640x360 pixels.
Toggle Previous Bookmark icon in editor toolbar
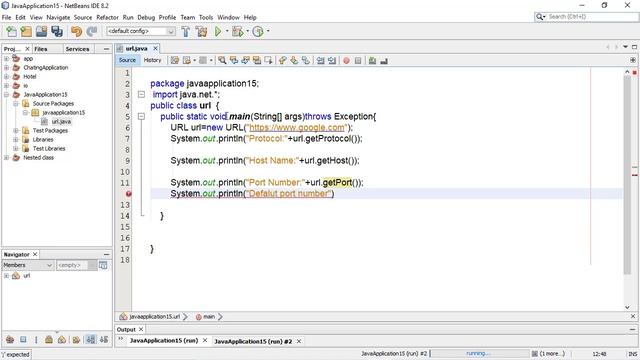282,60
